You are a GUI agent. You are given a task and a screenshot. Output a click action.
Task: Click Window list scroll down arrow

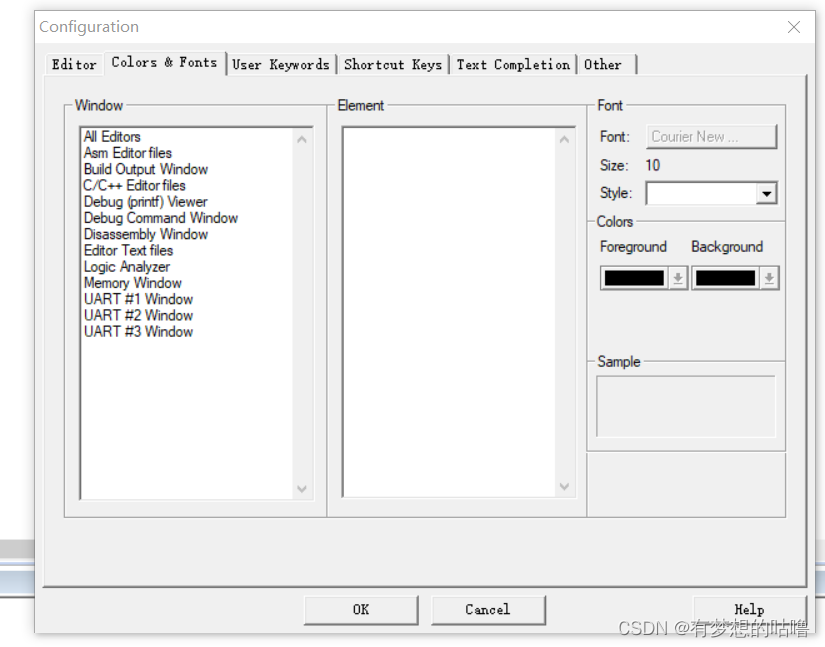301,489
